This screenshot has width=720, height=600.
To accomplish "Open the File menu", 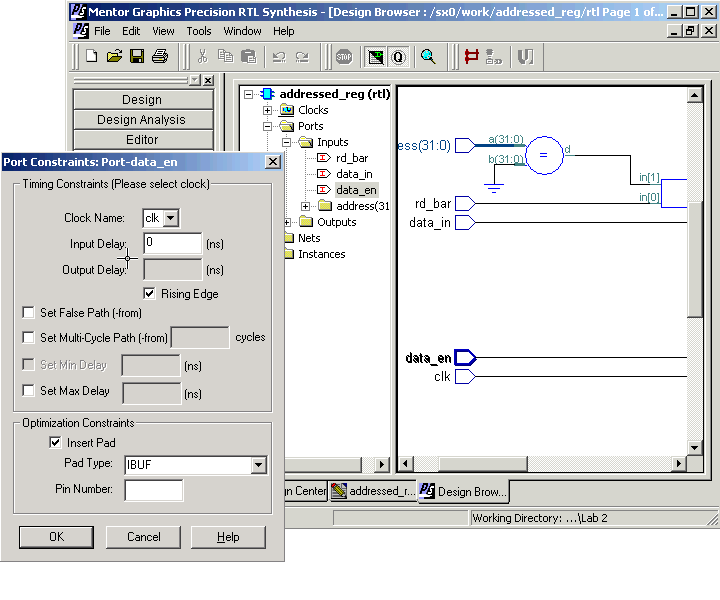I will click(102, 31).
